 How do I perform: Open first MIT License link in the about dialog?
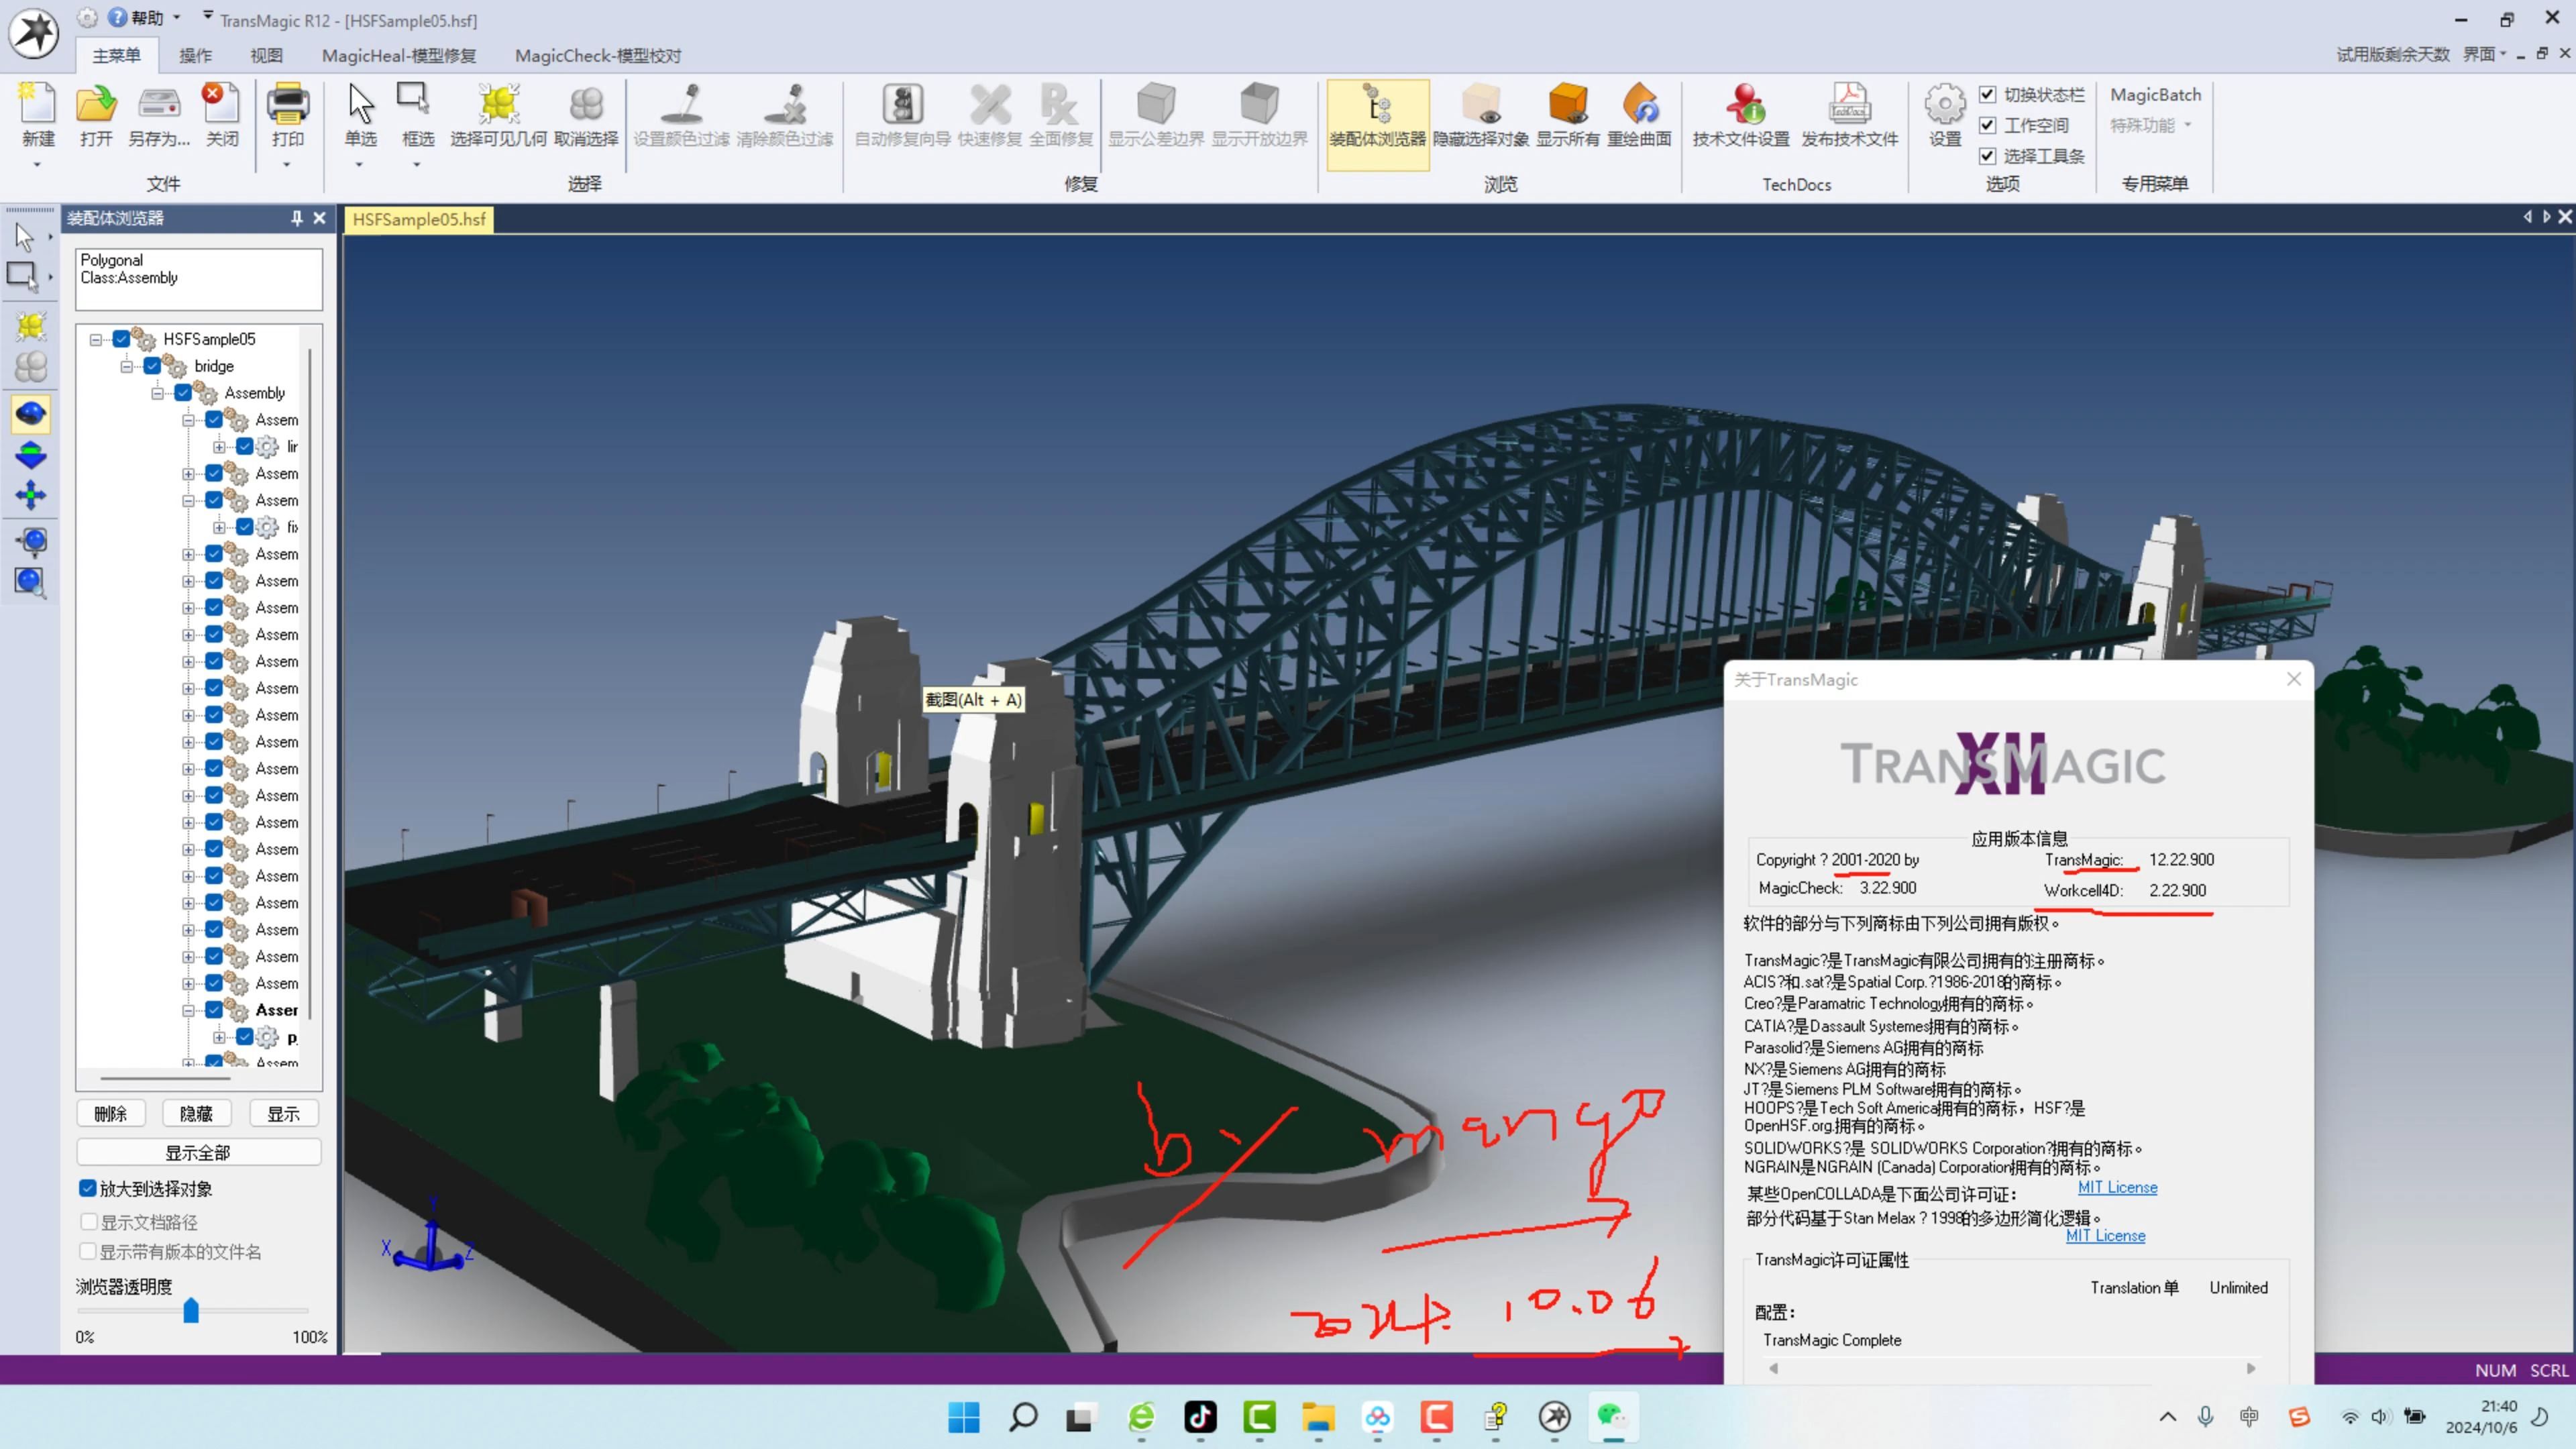click(x=2117, y=1187)
